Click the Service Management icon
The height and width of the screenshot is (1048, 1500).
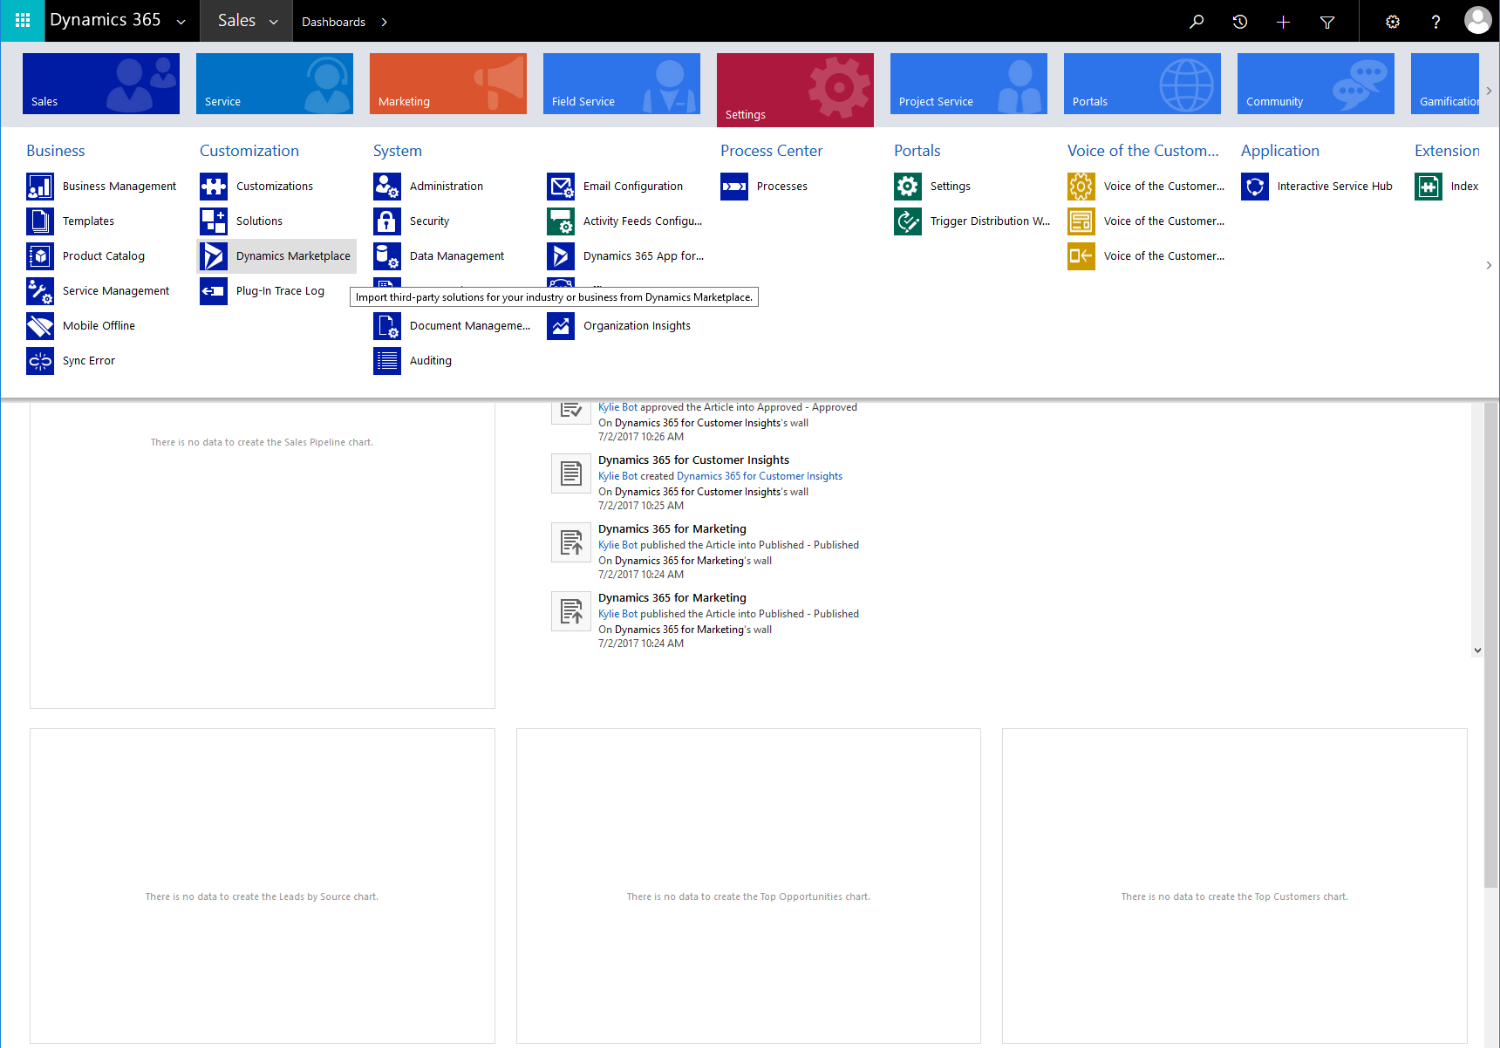[x=40, y=291]
